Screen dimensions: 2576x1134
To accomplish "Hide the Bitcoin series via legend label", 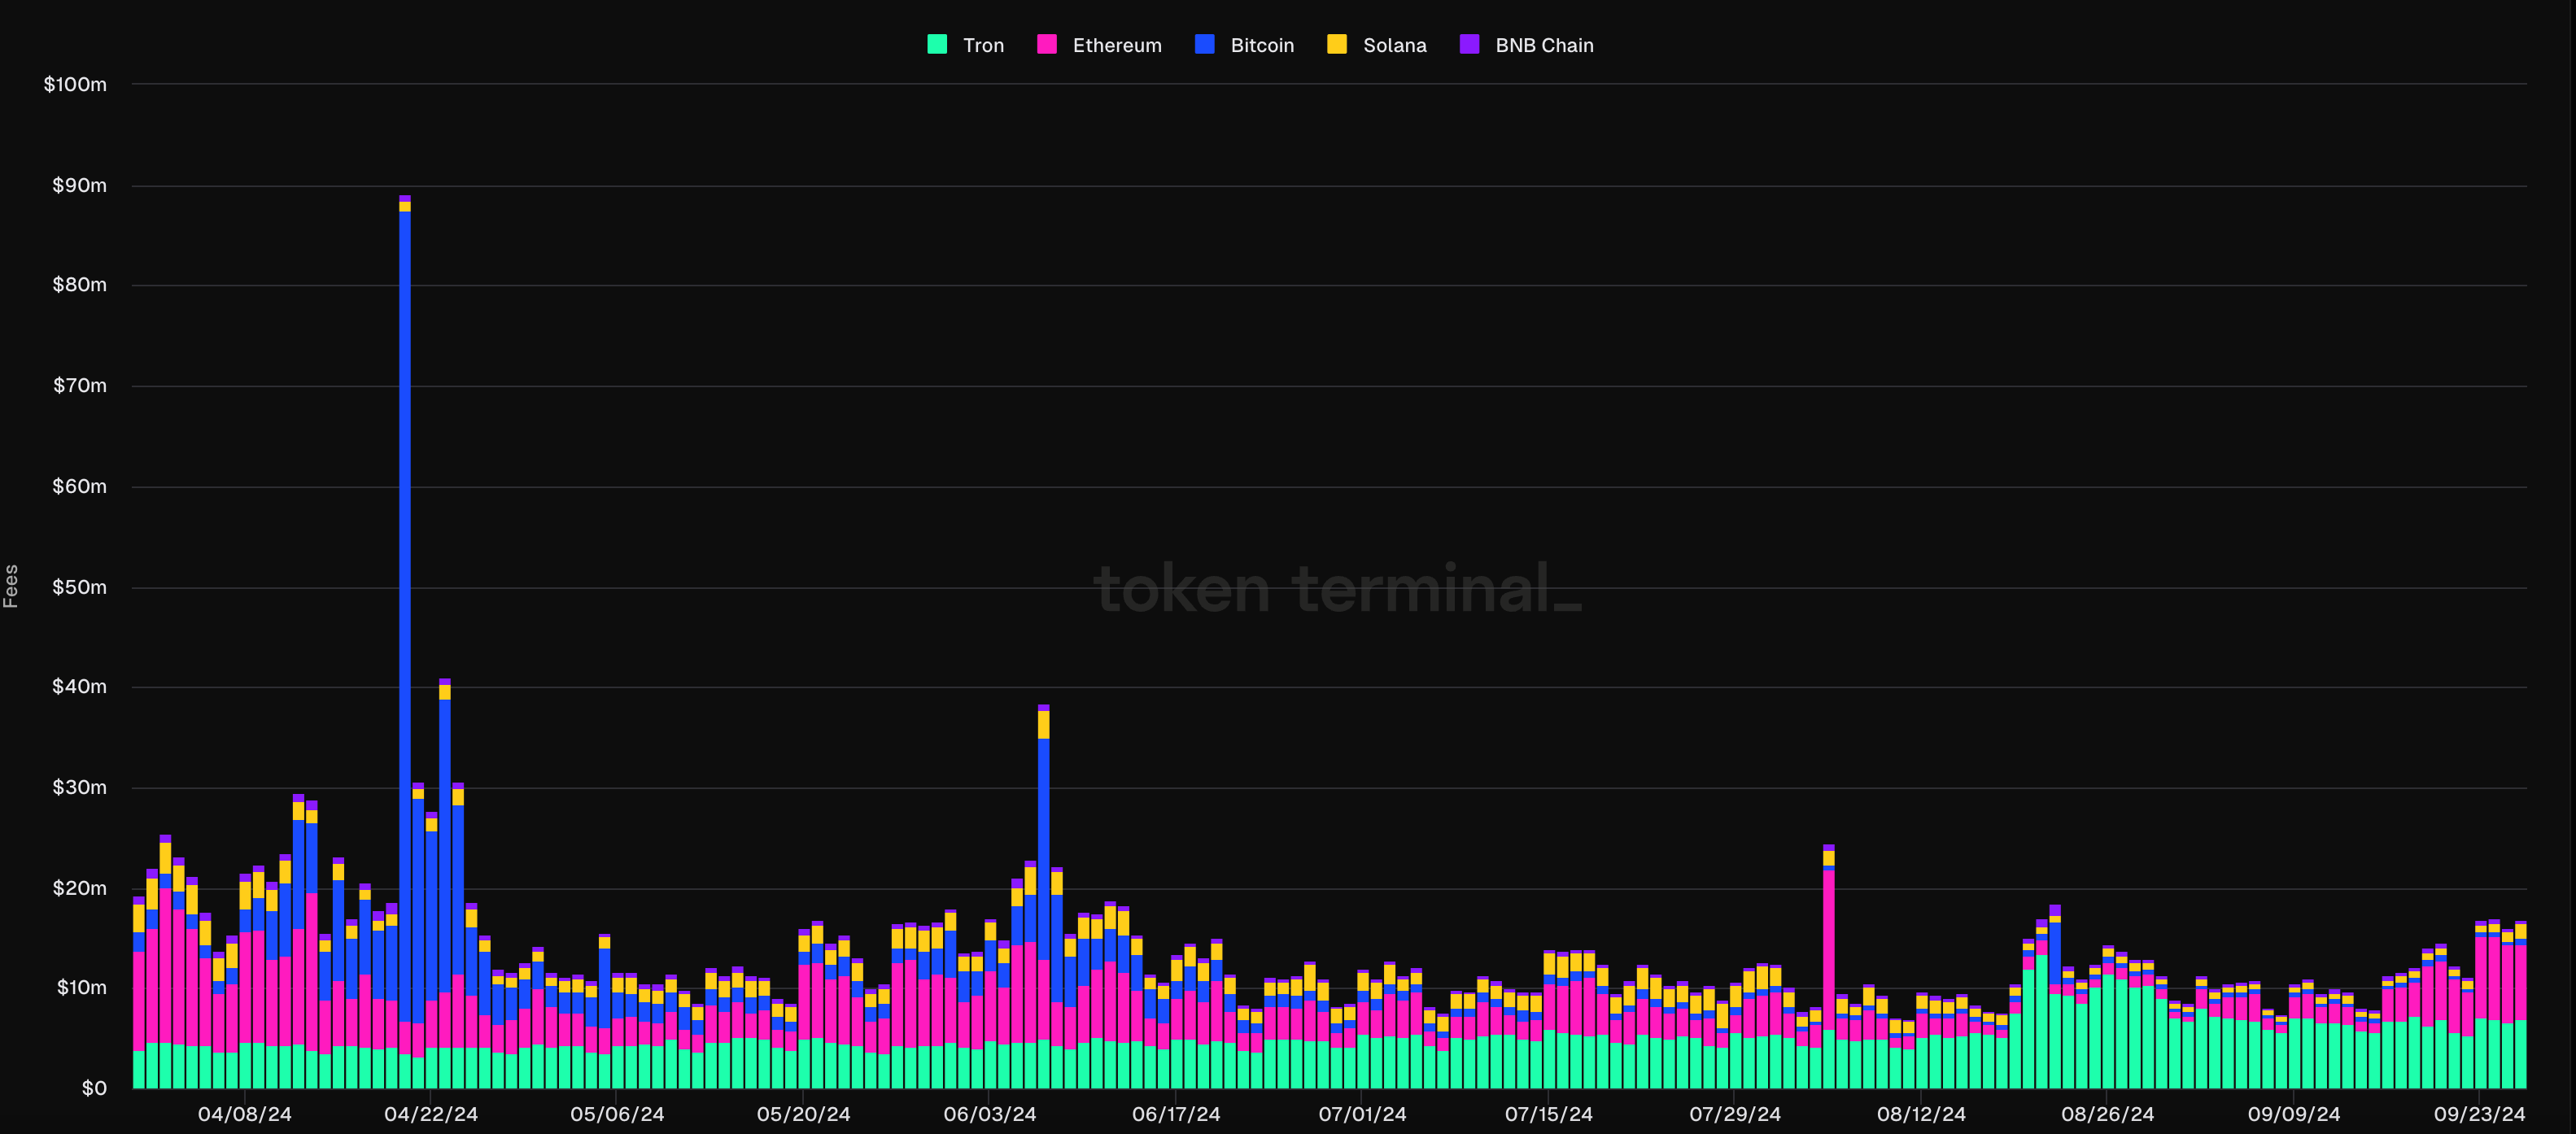I will point(1262,45).
